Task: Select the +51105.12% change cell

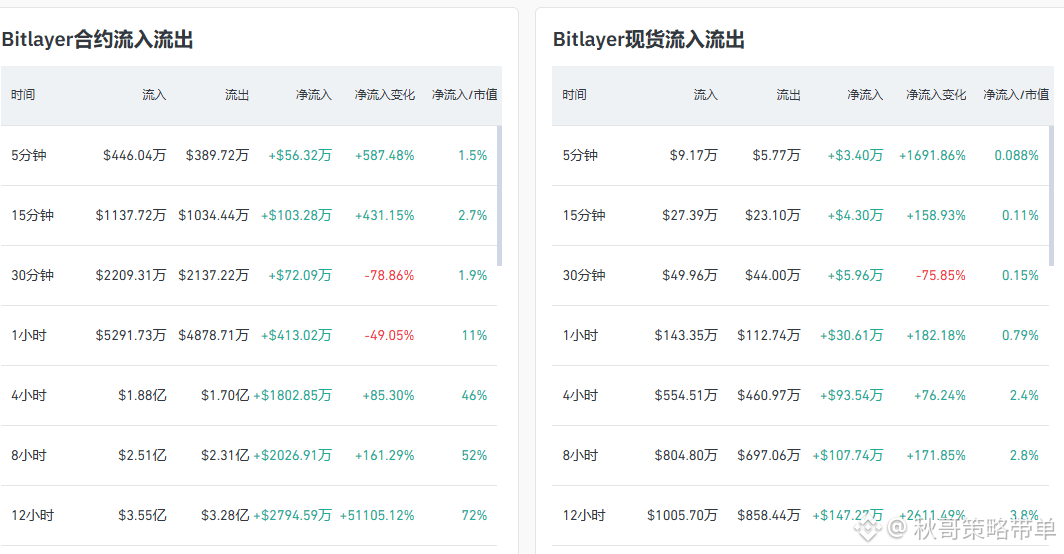Action: click(x=377, y=515)
